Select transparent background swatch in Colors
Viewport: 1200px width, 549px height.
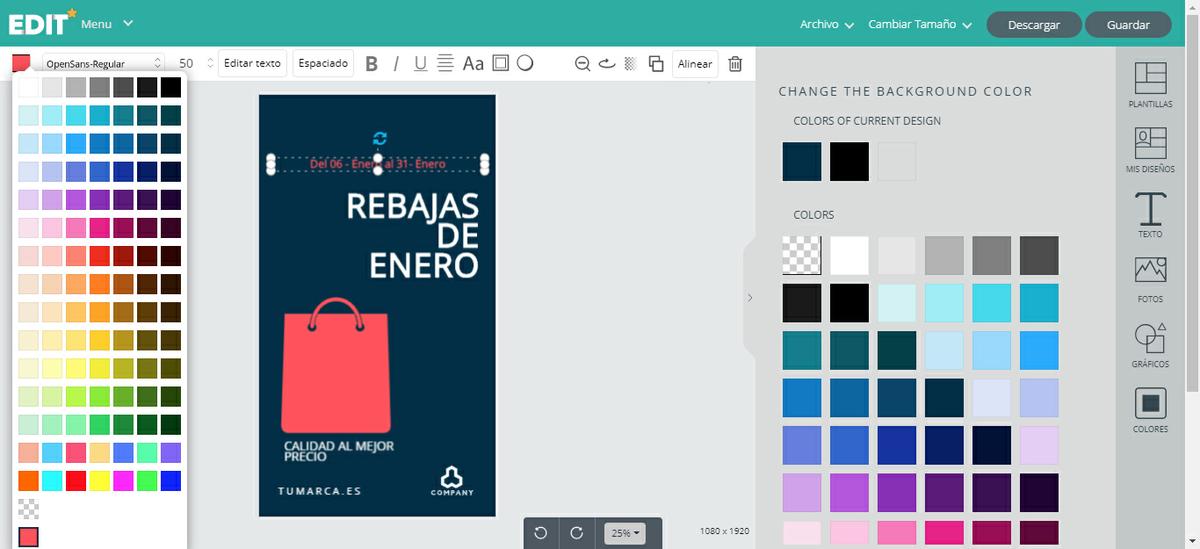[802, 255]
